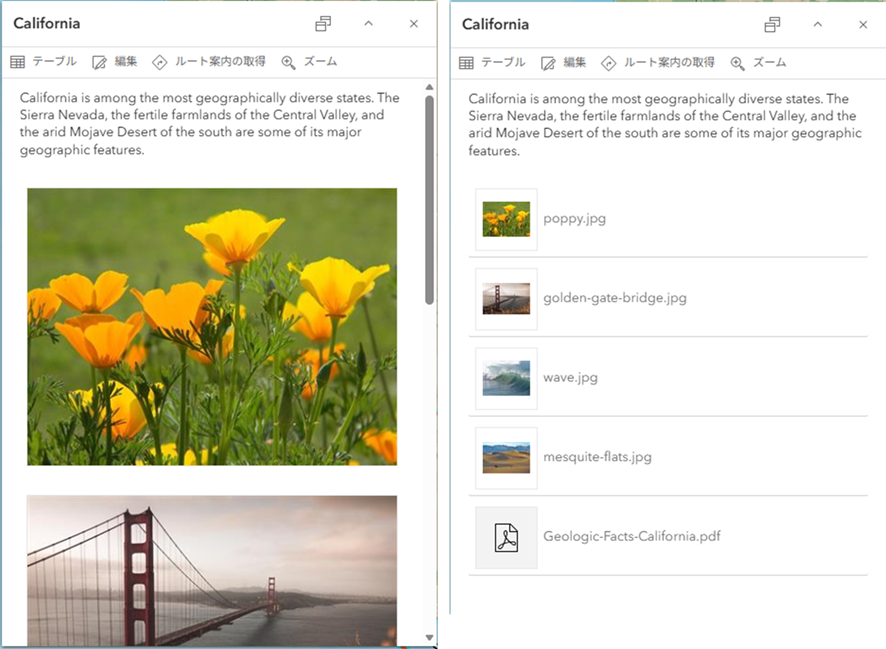Click ルート案内の取得 icon in left popup
The height and width of the screenshot is (649, 886).
[159, 62]
